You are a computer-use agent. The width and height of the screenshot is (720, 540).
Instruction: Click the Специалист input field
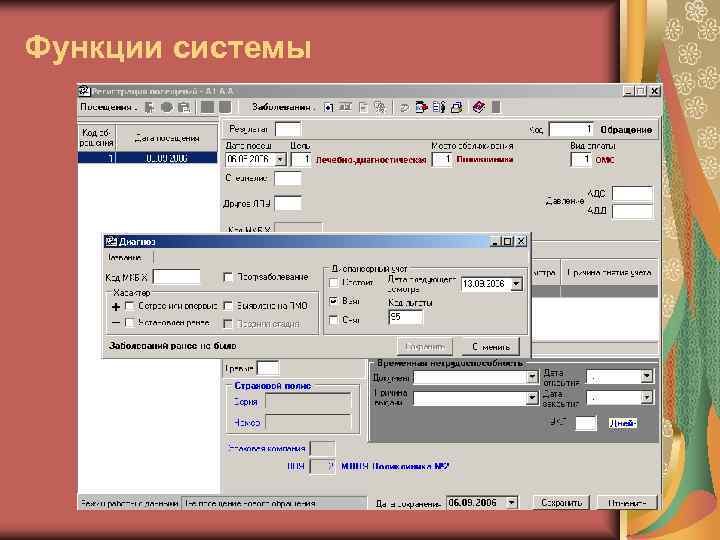coord(288,178)
